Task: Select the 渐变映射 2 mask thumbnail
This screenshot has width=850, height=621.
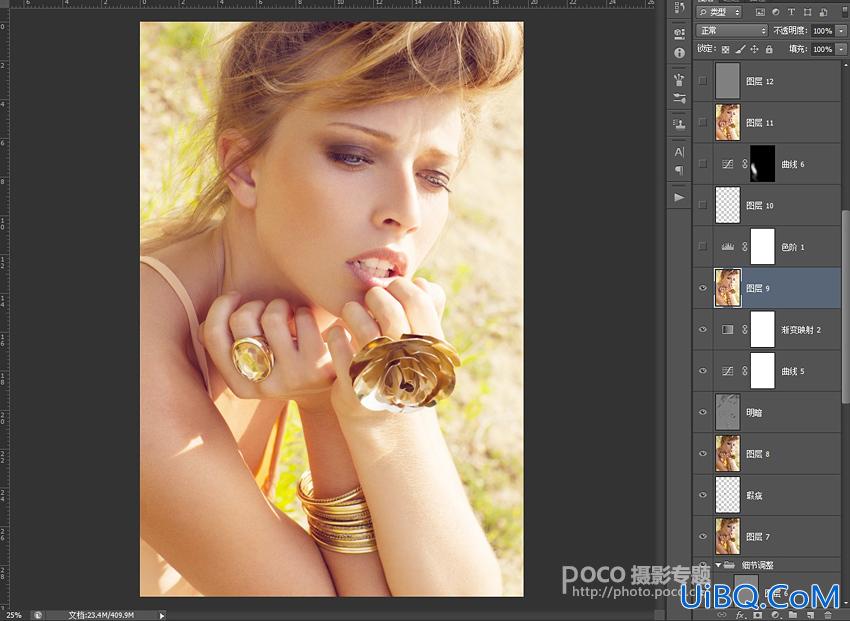Action: (x=762, y=329)
